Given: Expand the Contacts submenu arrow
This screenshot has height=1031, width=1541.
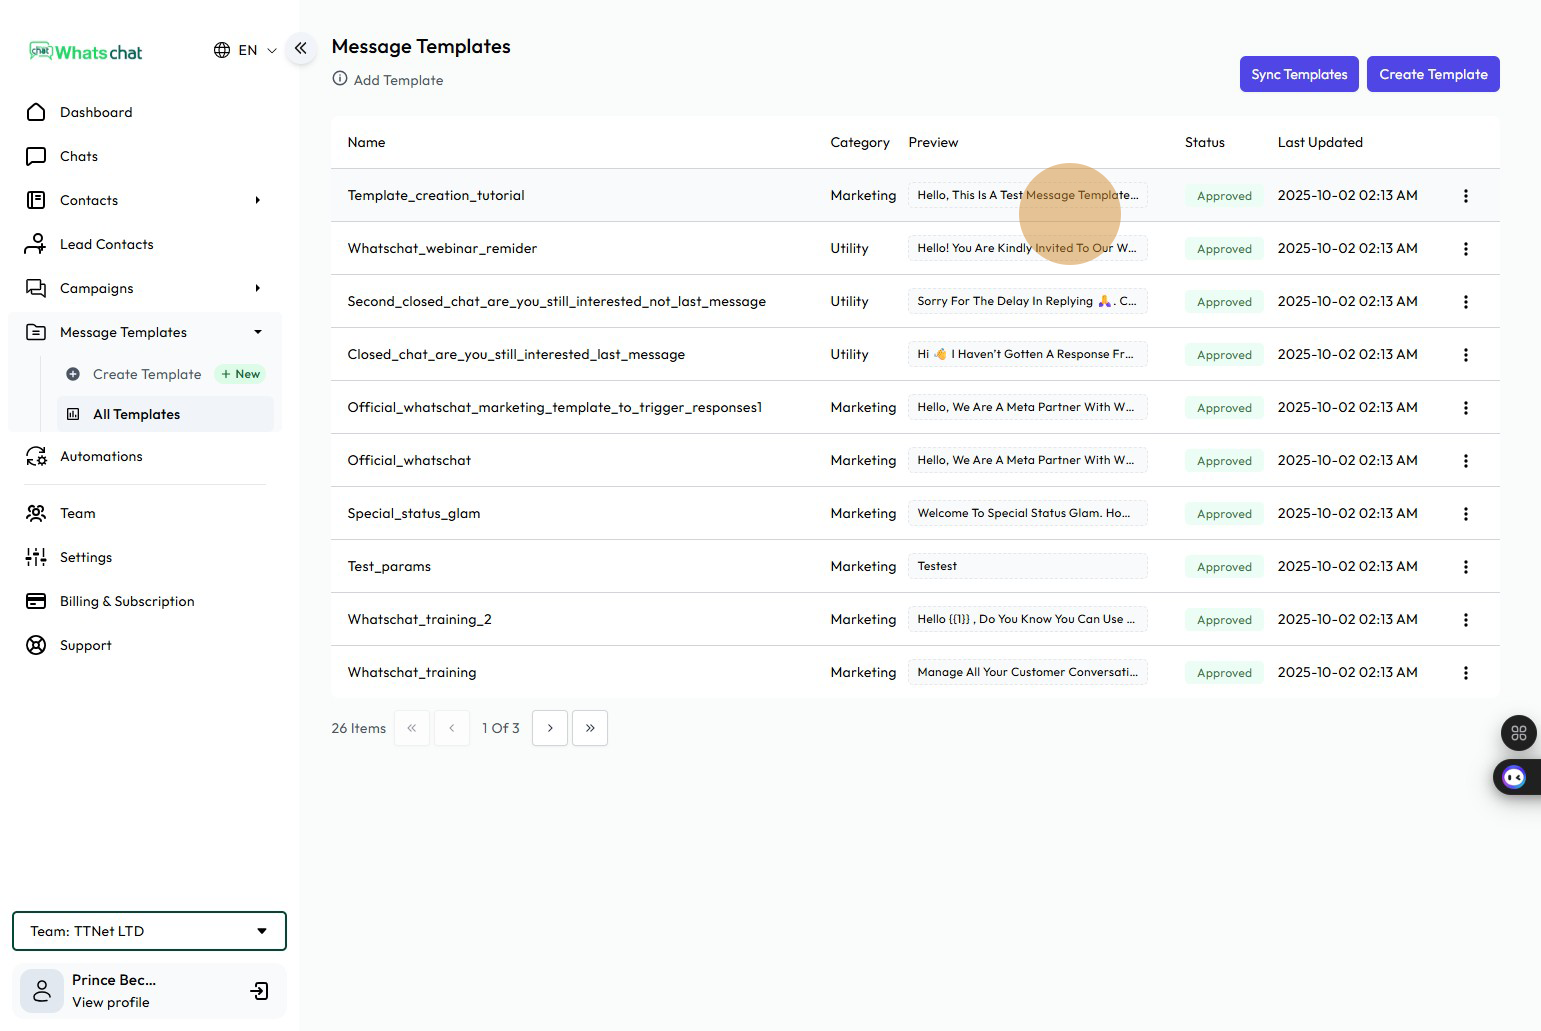Looking at the screenshot, I should pyautogui.click(x=257, y=200).
